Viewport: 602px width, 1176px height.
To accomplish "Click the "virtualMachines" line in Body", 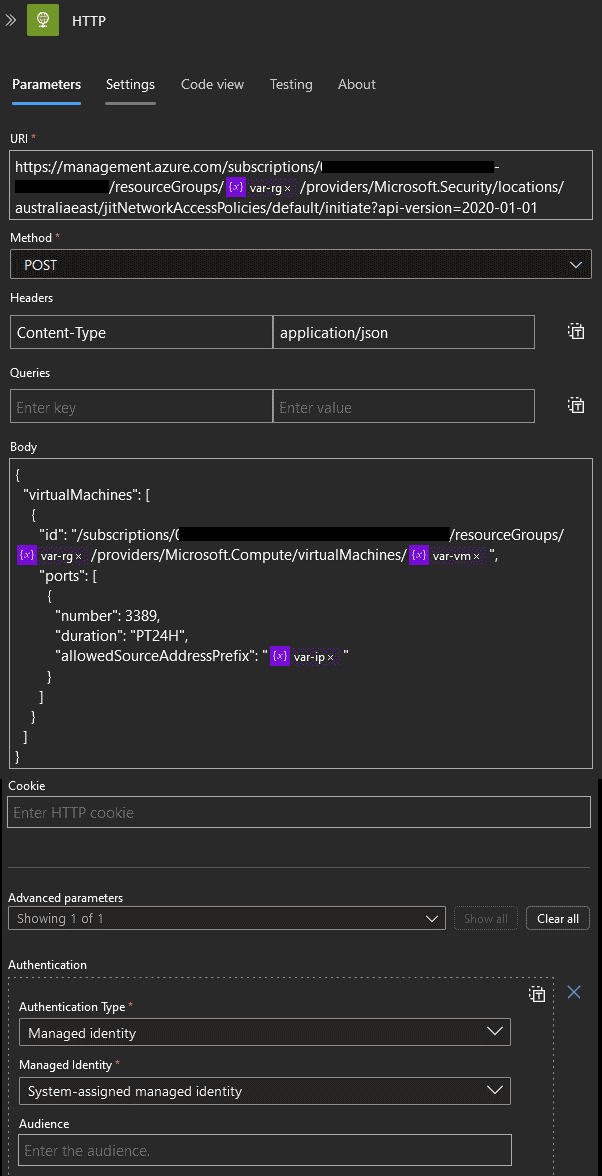I will (88, 494).
